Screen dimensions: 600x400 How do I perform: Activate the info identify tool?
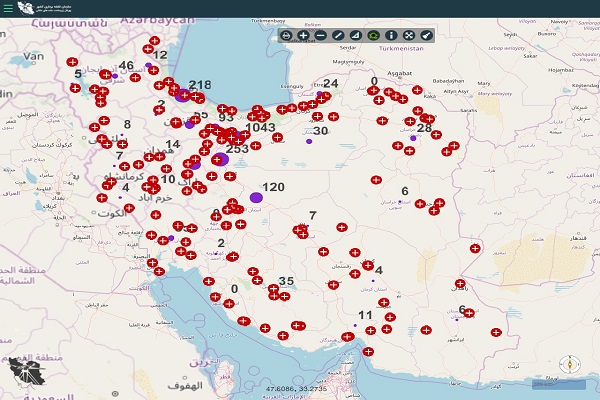pyautogui.click(x=391, y=36)
